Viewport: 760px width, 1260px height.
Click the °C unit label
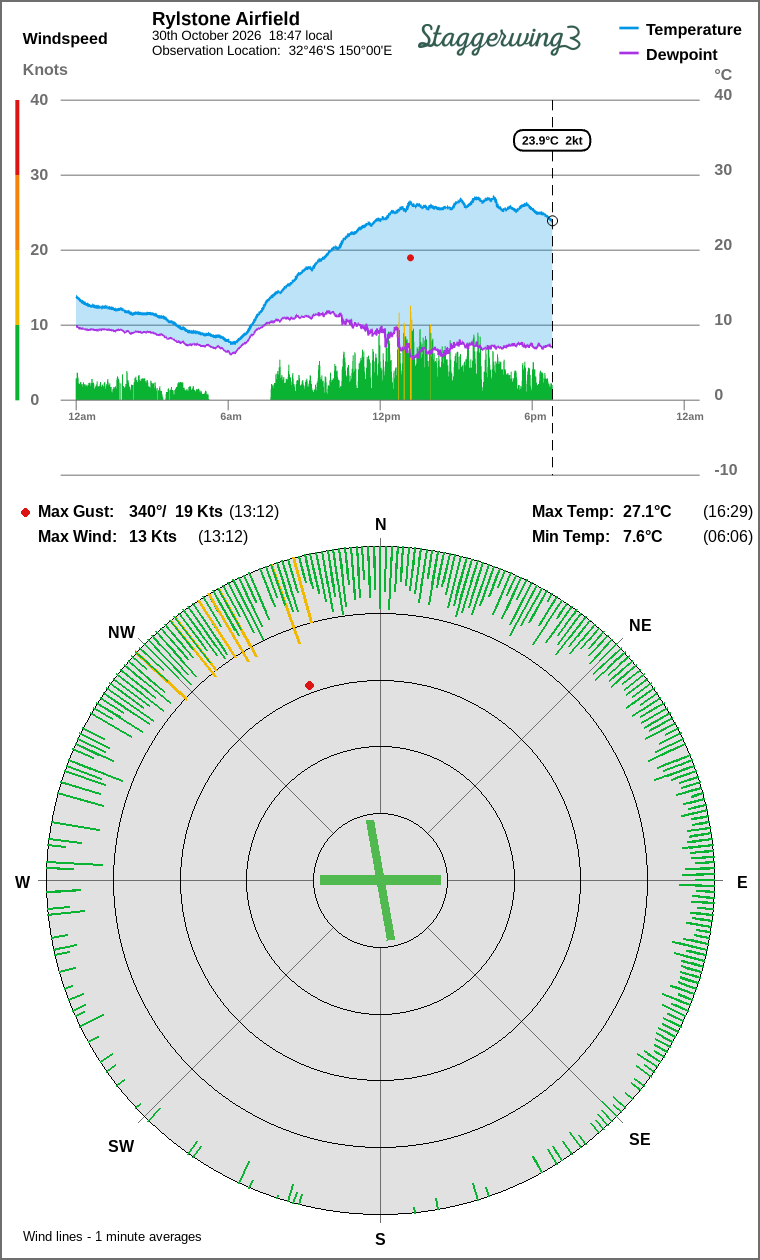point(723,74)
